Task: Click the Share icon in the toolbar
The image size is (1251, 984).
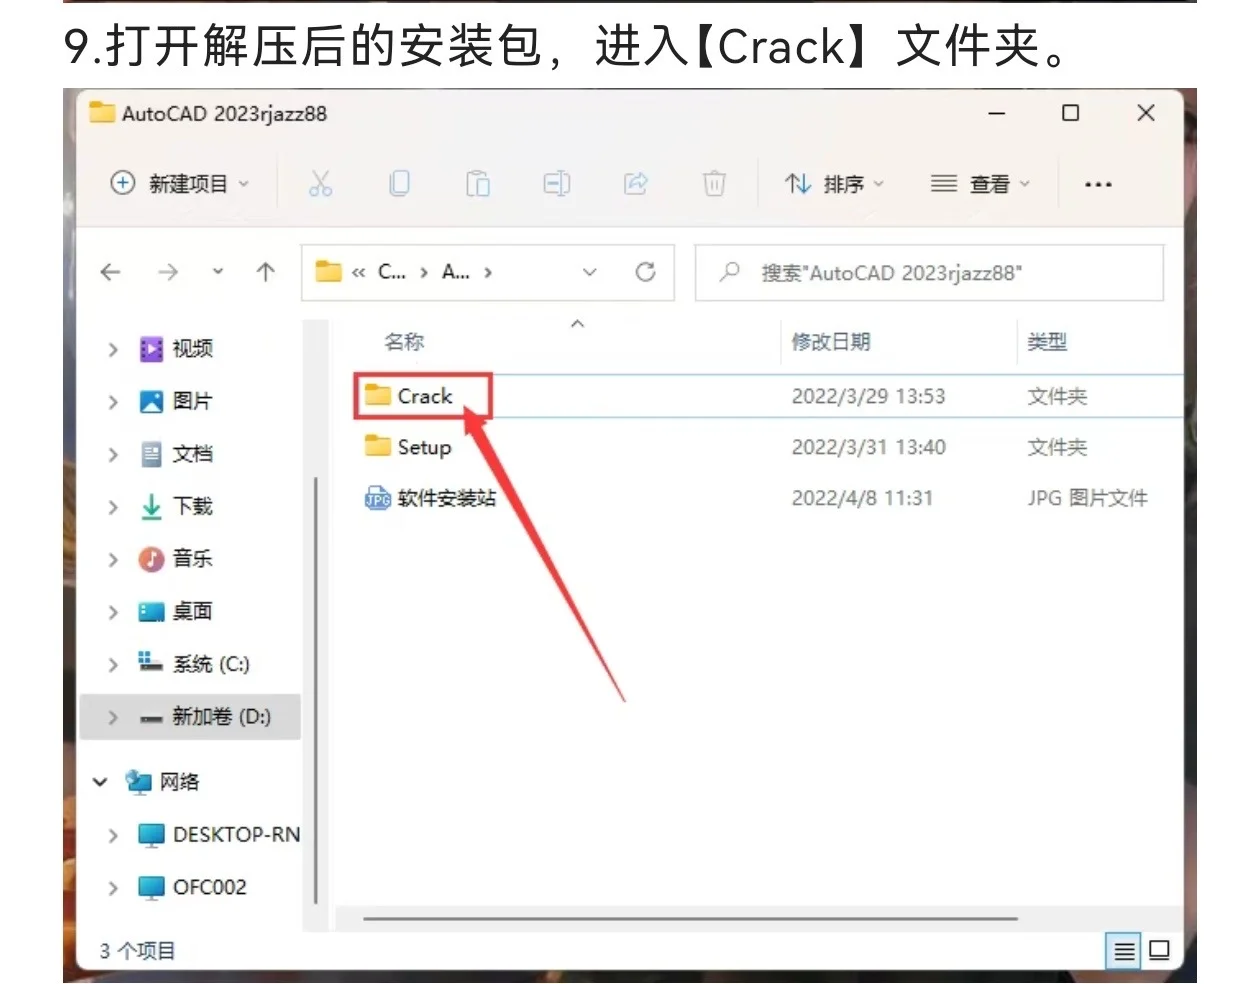Action: [636, 183]
